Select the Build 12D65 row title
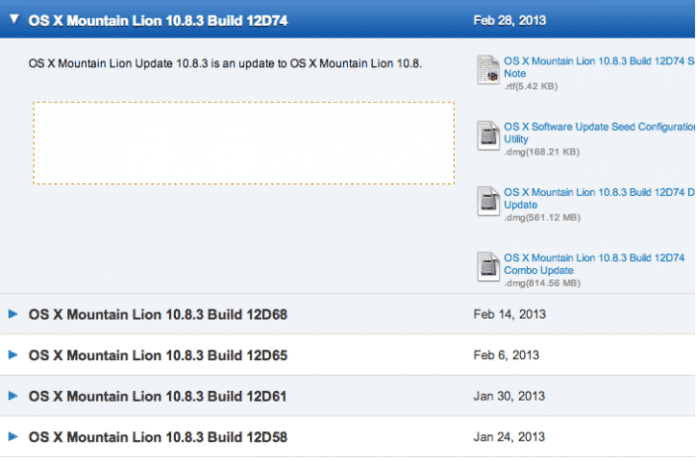The width and height of the screenshot is (696, 464). (158, 355)
